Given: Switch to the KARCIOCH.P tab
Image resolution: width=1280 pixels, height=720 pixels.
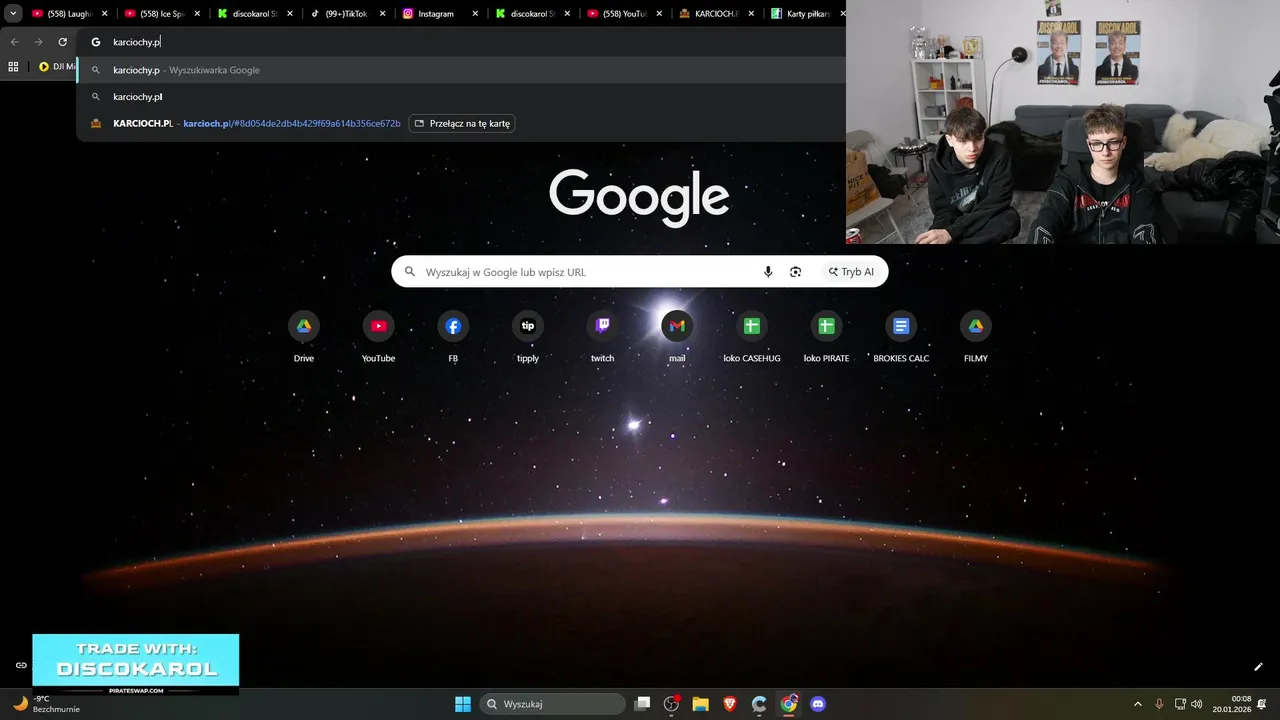Looking at the screenshot, I should click(x=716, y=14).
